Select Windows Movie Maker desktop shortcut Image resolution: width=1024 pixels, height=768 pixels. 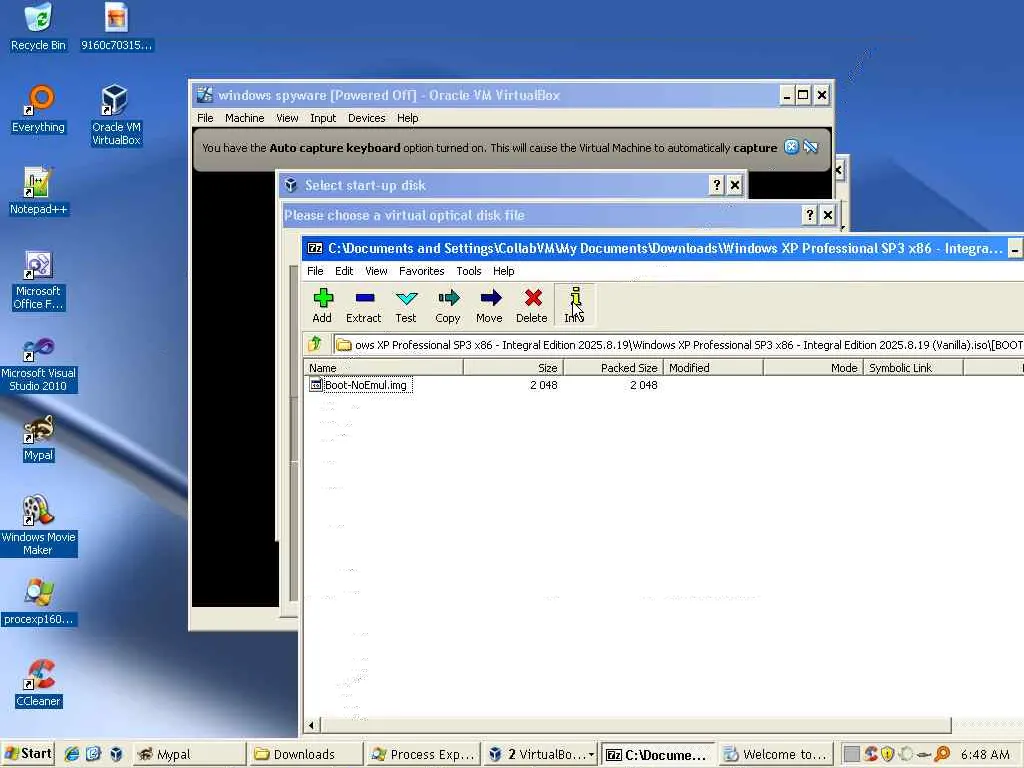pyautogui.click(x=38, y=526)
